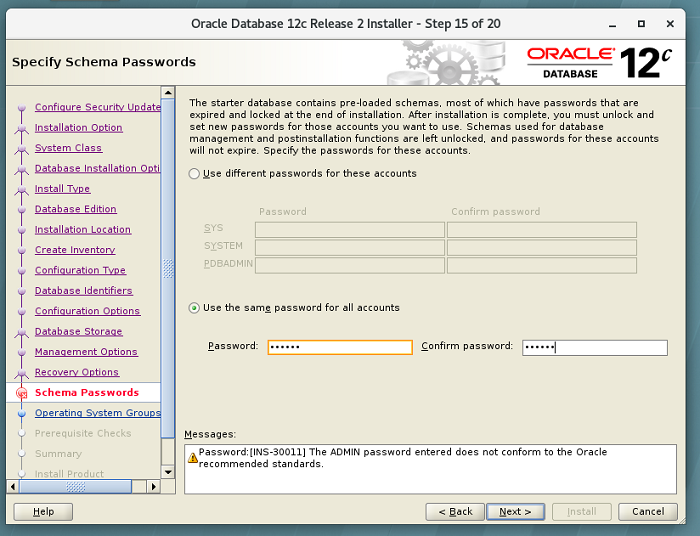Viewport: 700px width, 536px height.
Task: Click the Schema Passwords current step icon
Action: (21, 393)
